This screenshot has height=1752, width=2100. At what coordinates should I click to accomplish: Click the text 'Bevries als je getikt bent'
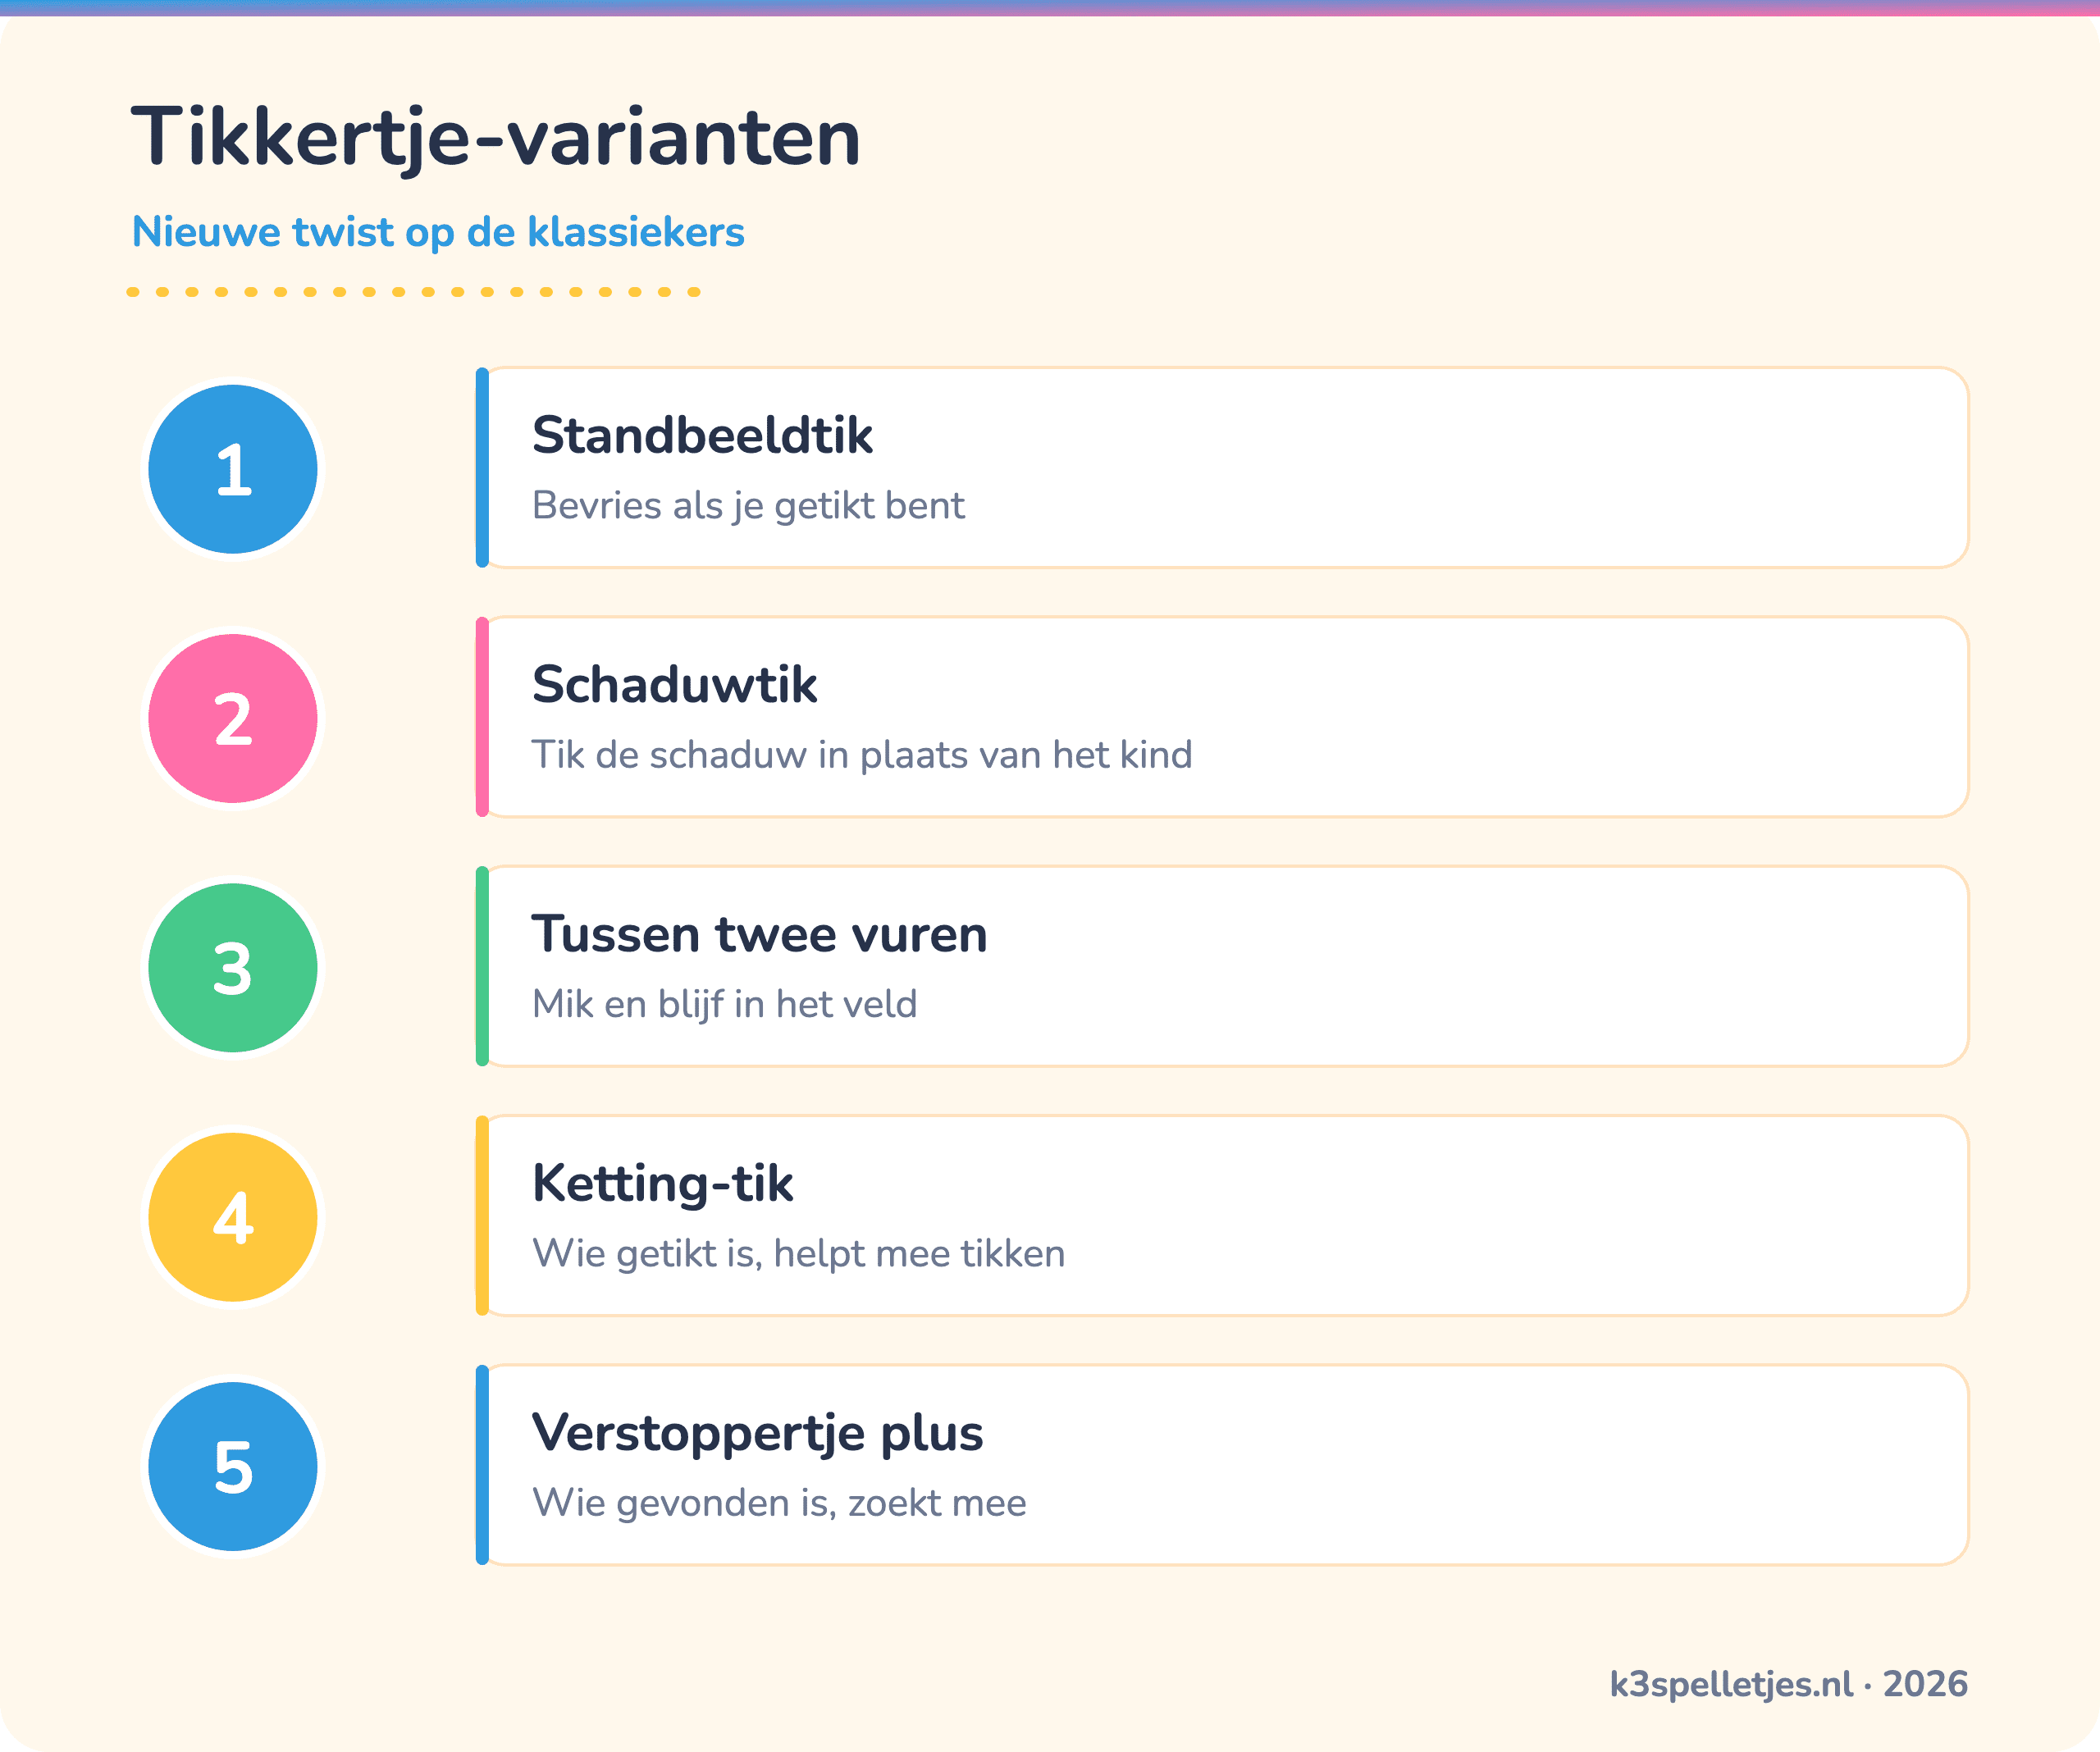[748, 506]
